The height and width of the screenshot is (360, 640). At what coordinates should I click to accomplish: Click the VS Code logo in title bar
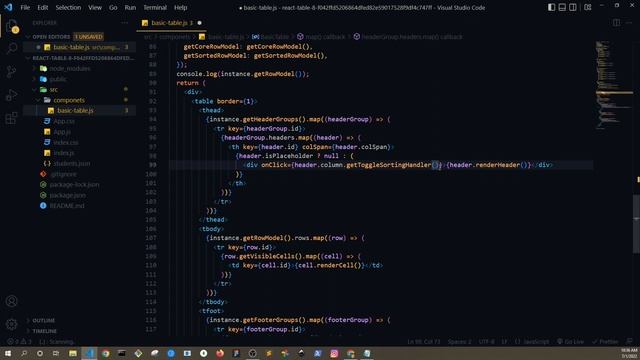tap(8, 7)
